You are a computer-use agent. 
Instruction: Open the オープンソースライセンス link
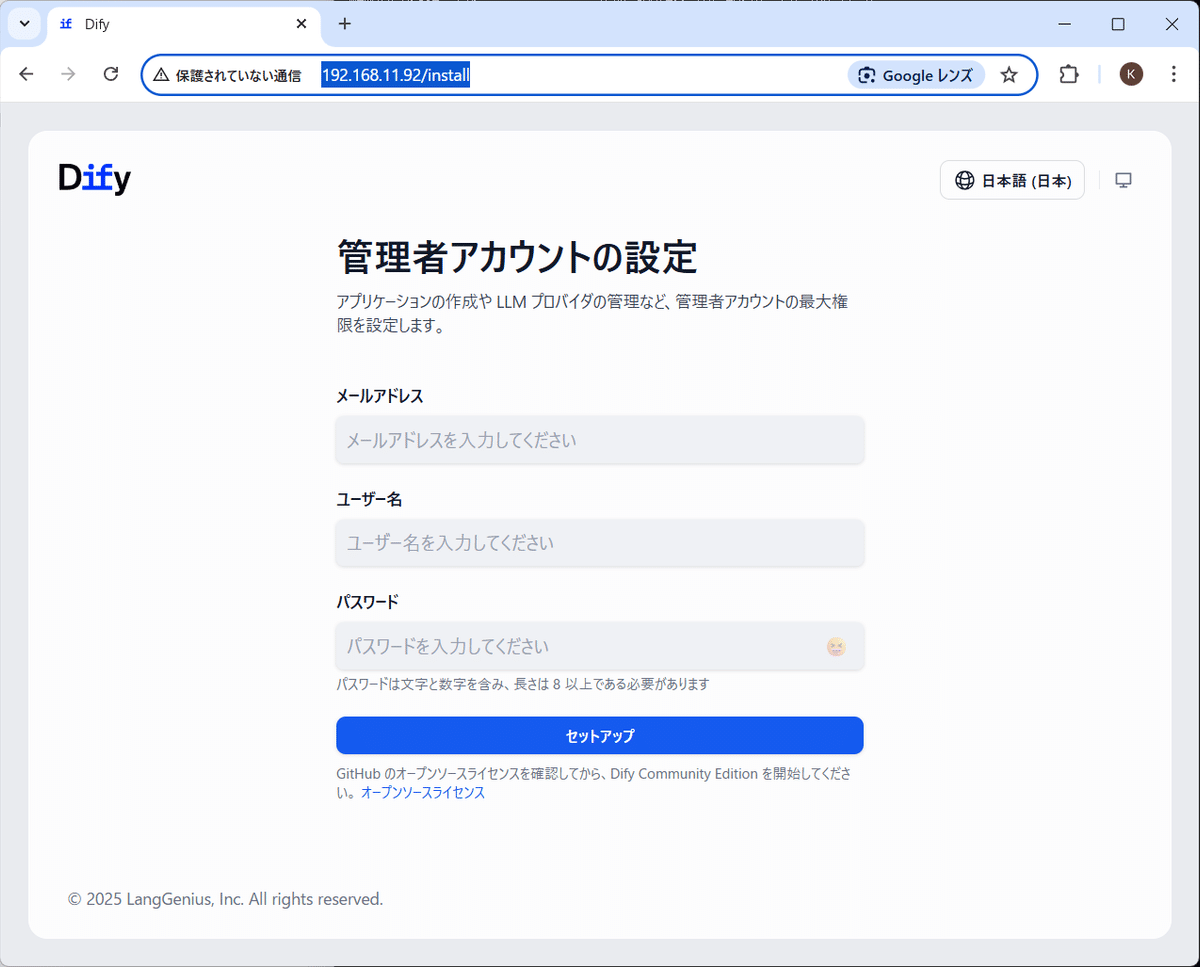422,792
